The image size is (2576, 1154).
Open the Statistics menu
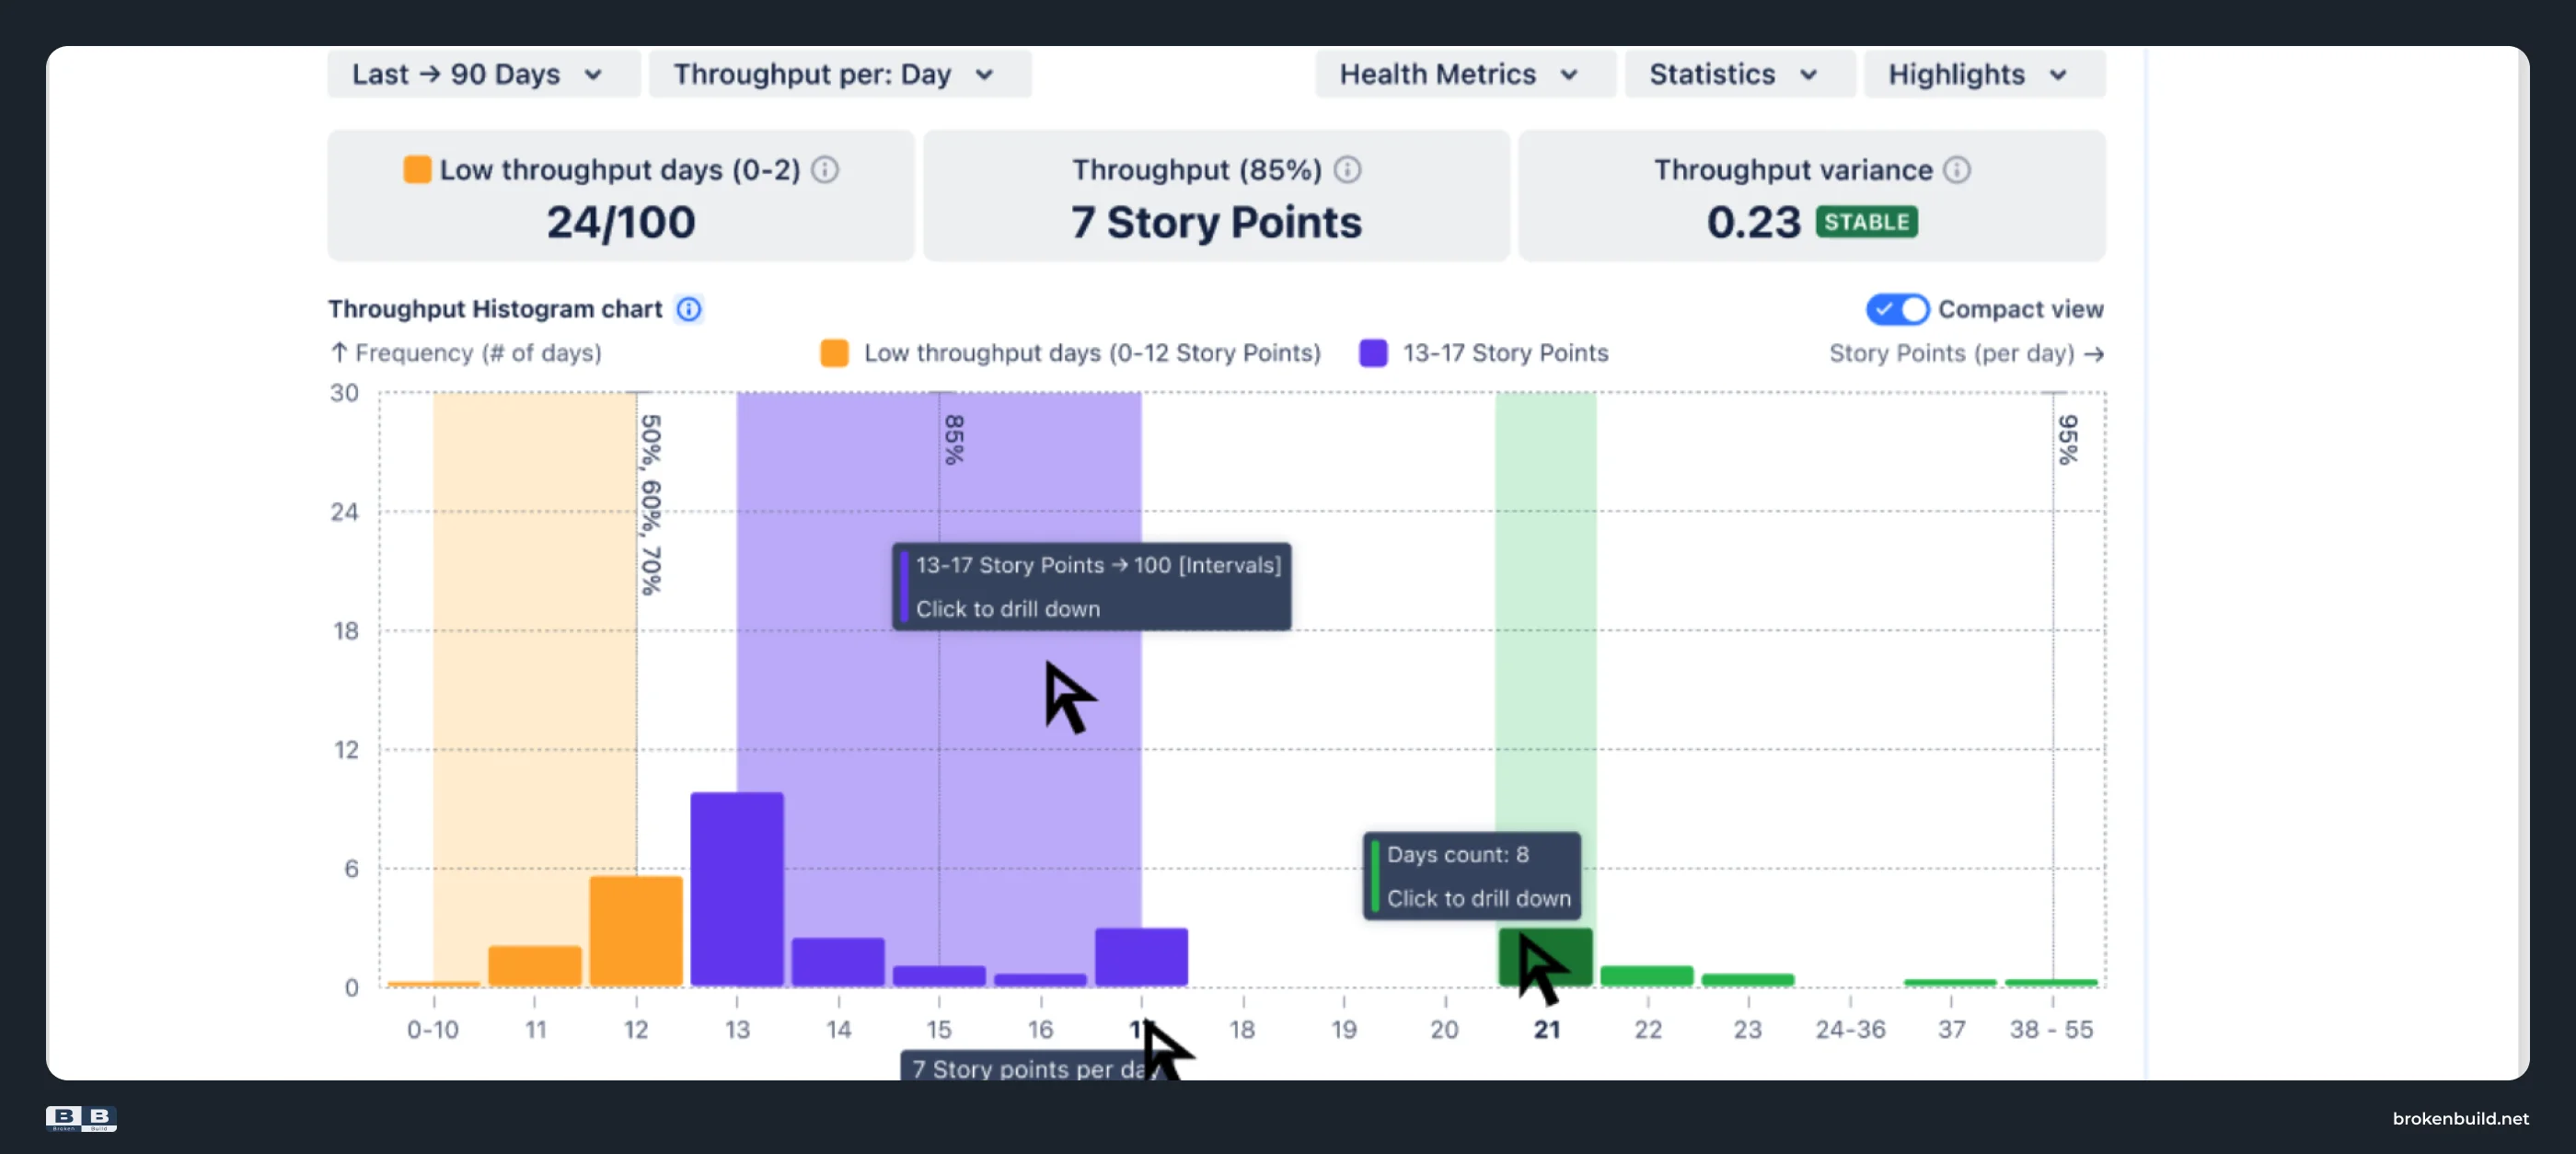point(1739,74)
